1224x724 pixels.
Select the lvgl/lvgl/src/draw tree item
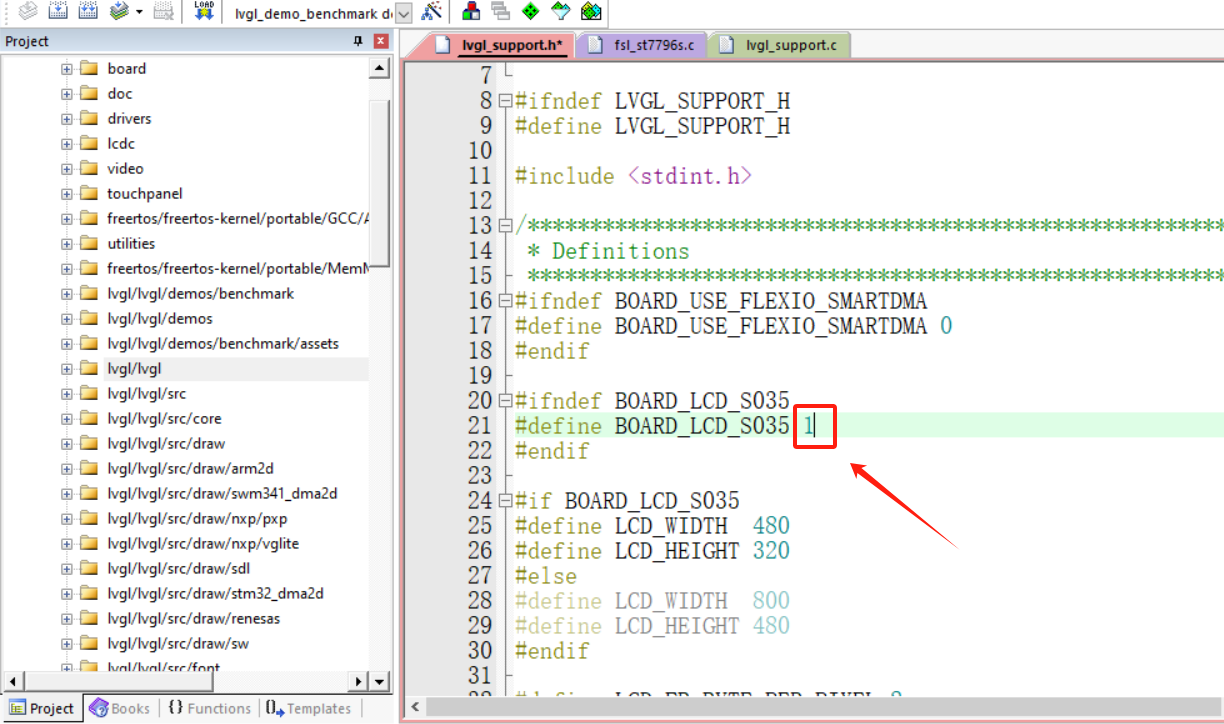165,444
